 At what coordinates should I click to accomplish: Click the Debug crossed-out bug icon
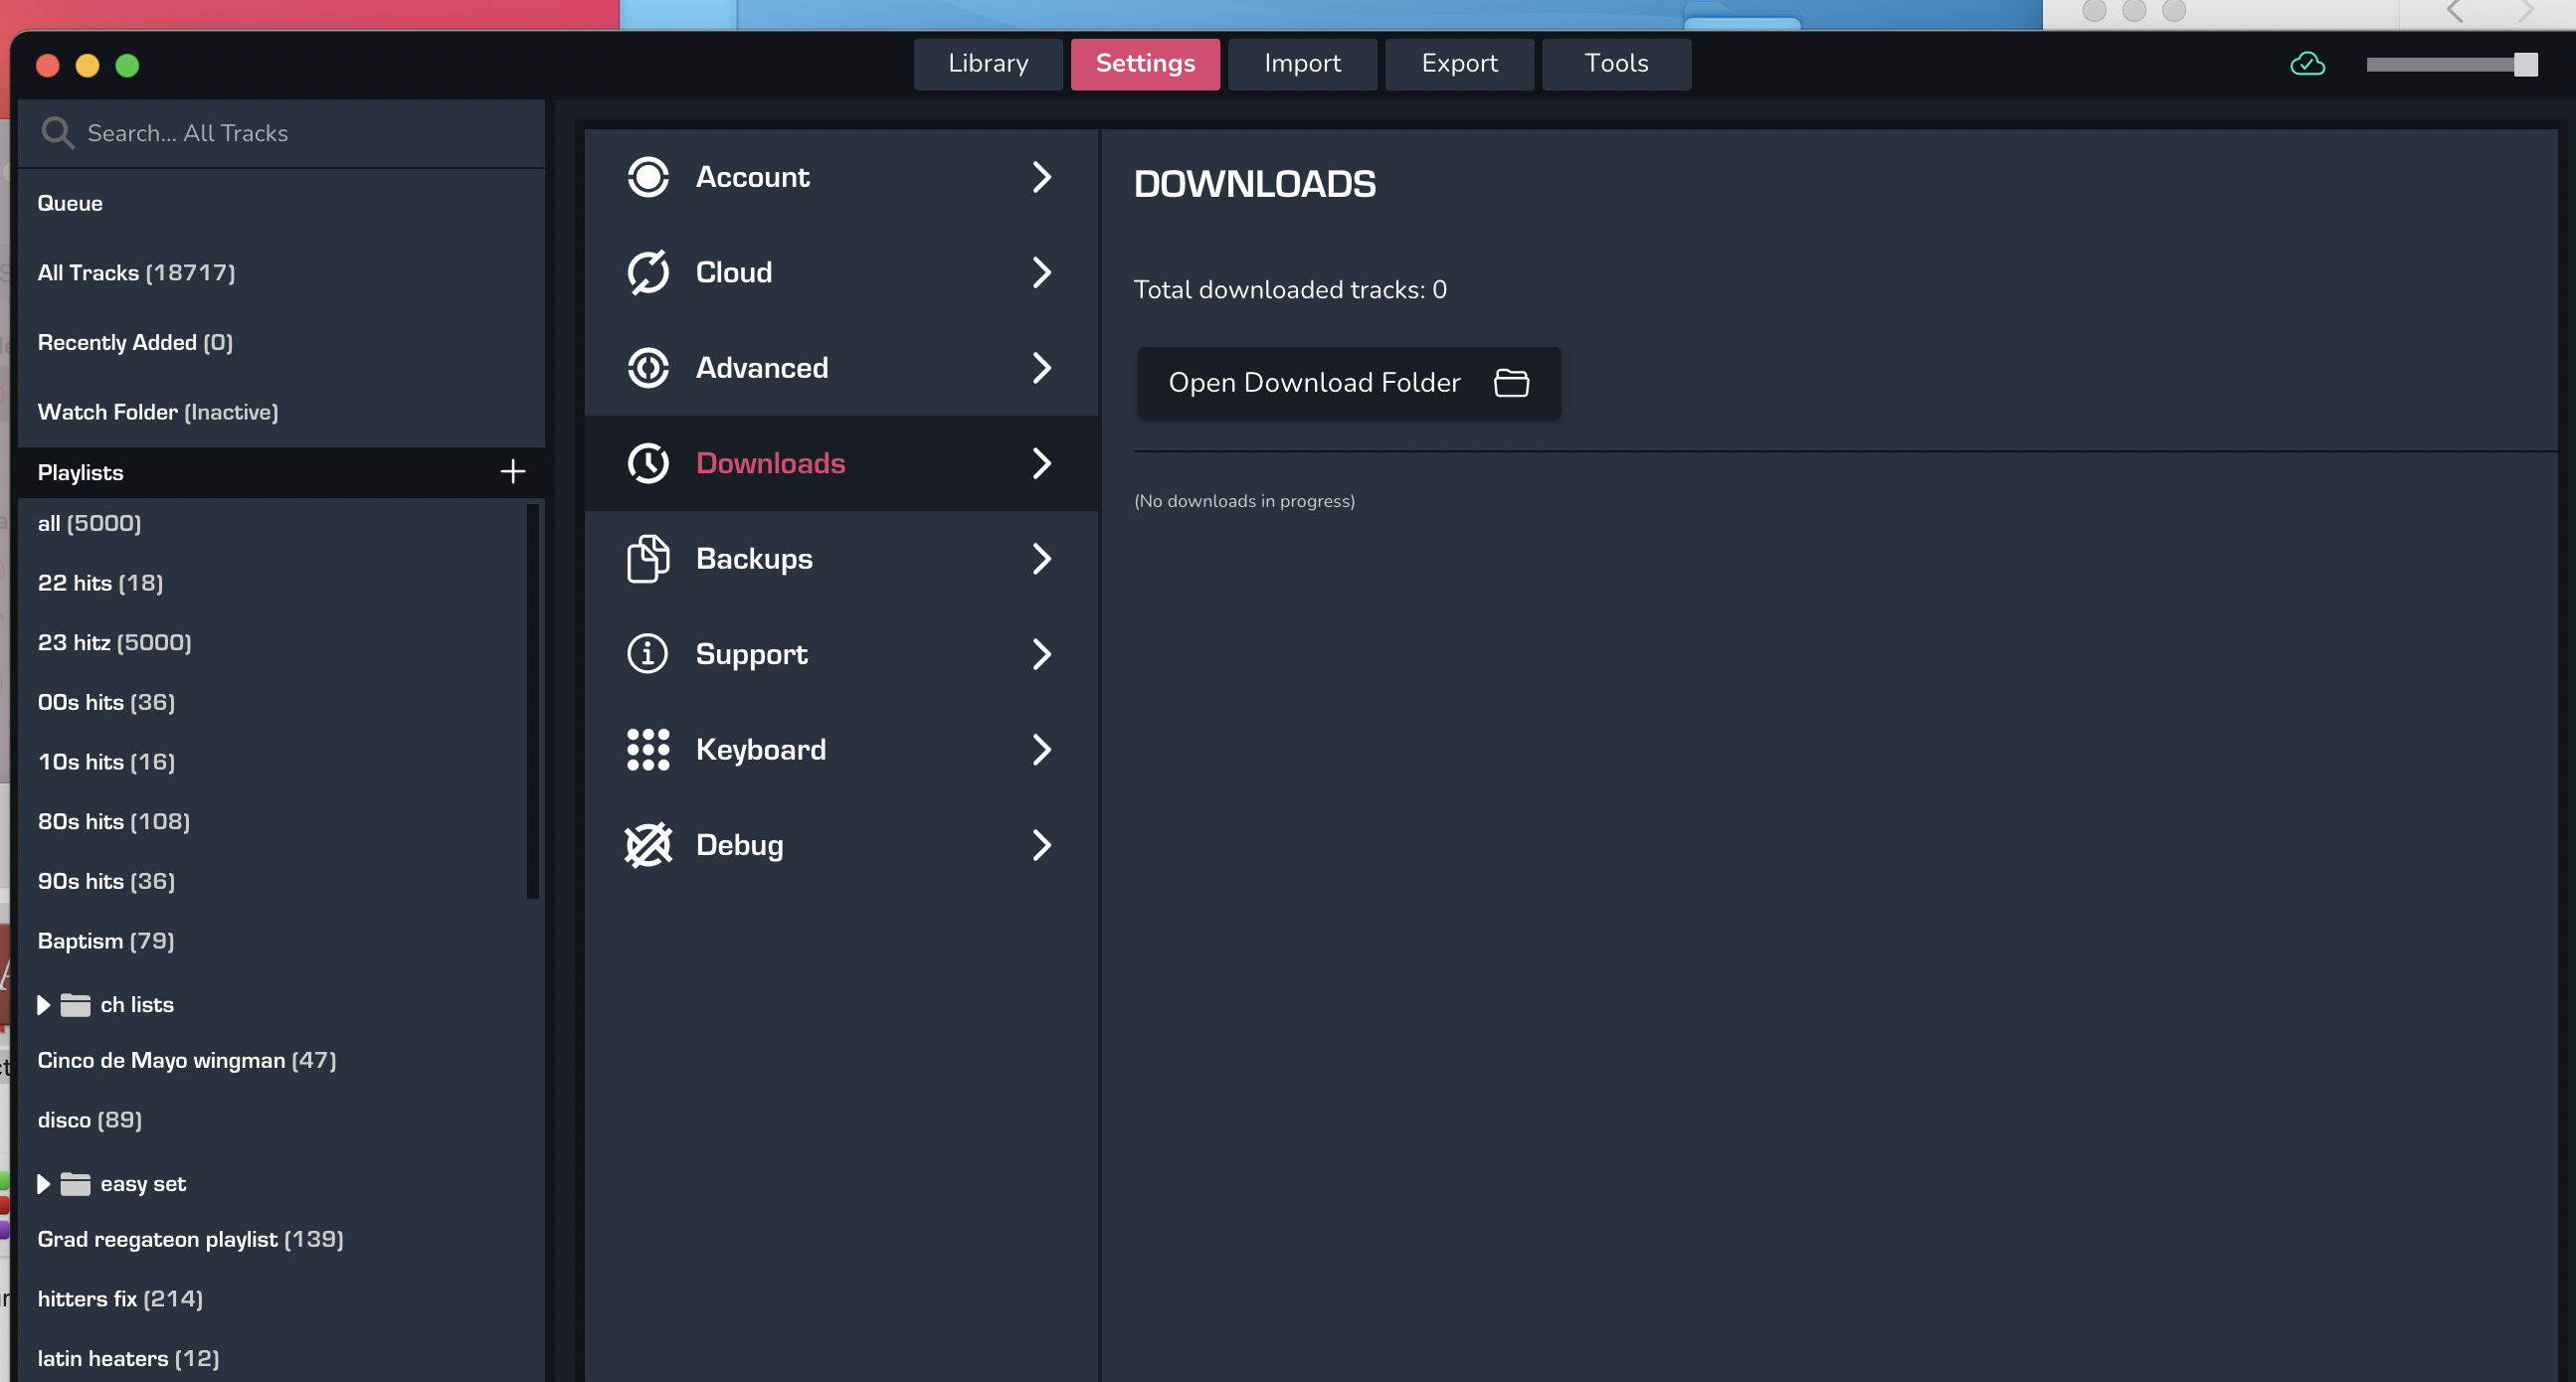(648, 845)
